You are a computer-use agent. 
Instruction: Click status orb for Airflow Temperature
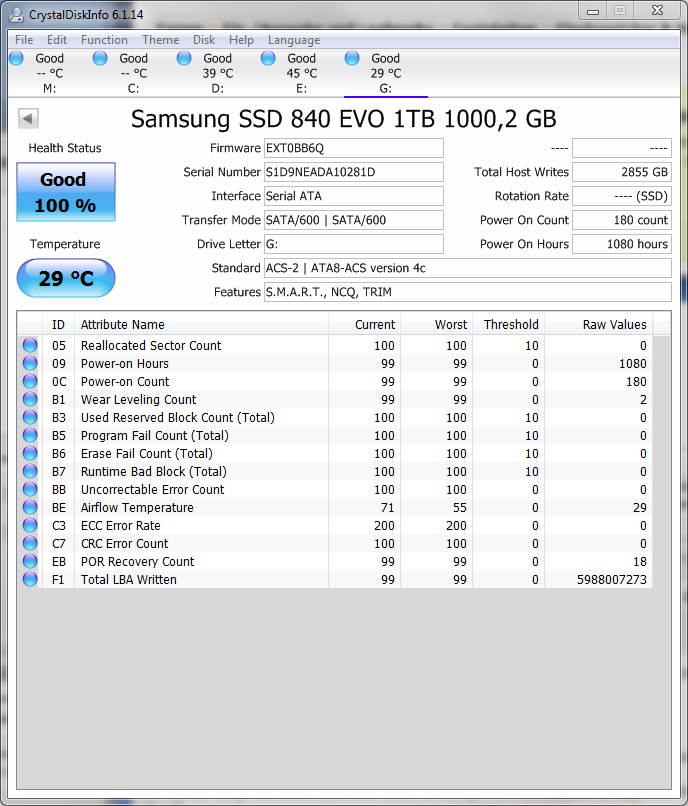(30, 507)
